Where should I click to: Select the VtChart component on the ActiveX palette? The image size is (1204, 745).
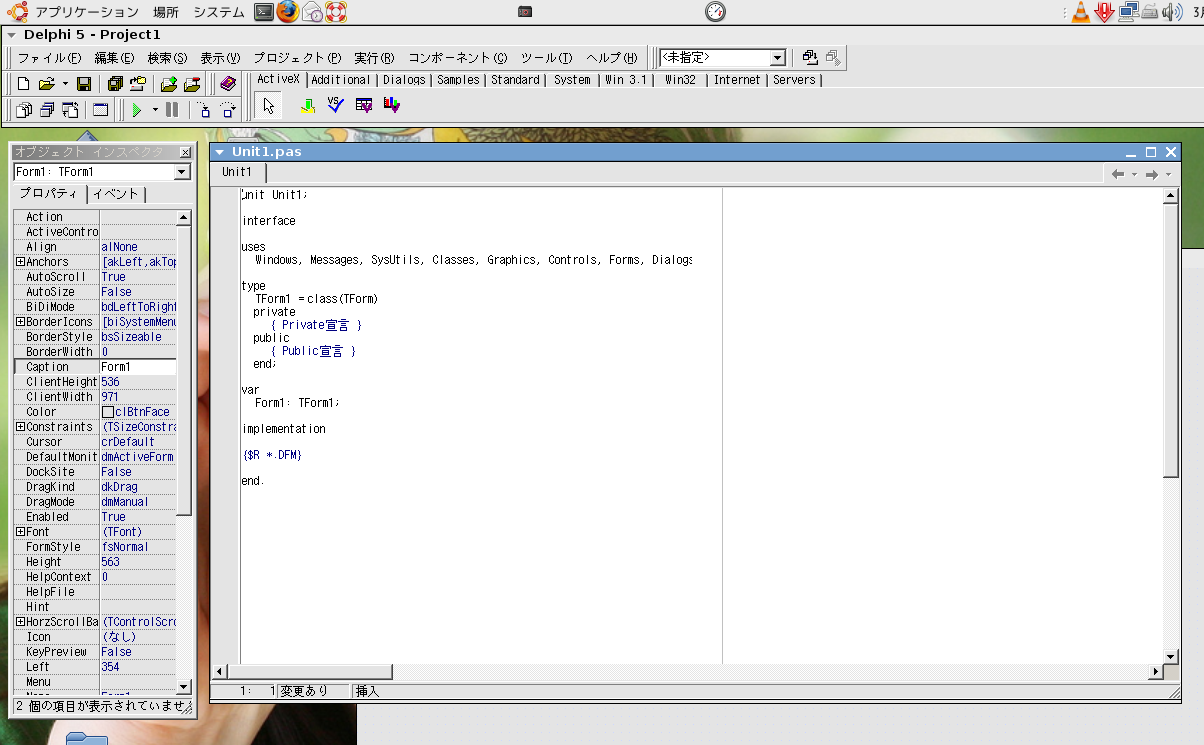[392, 104]
